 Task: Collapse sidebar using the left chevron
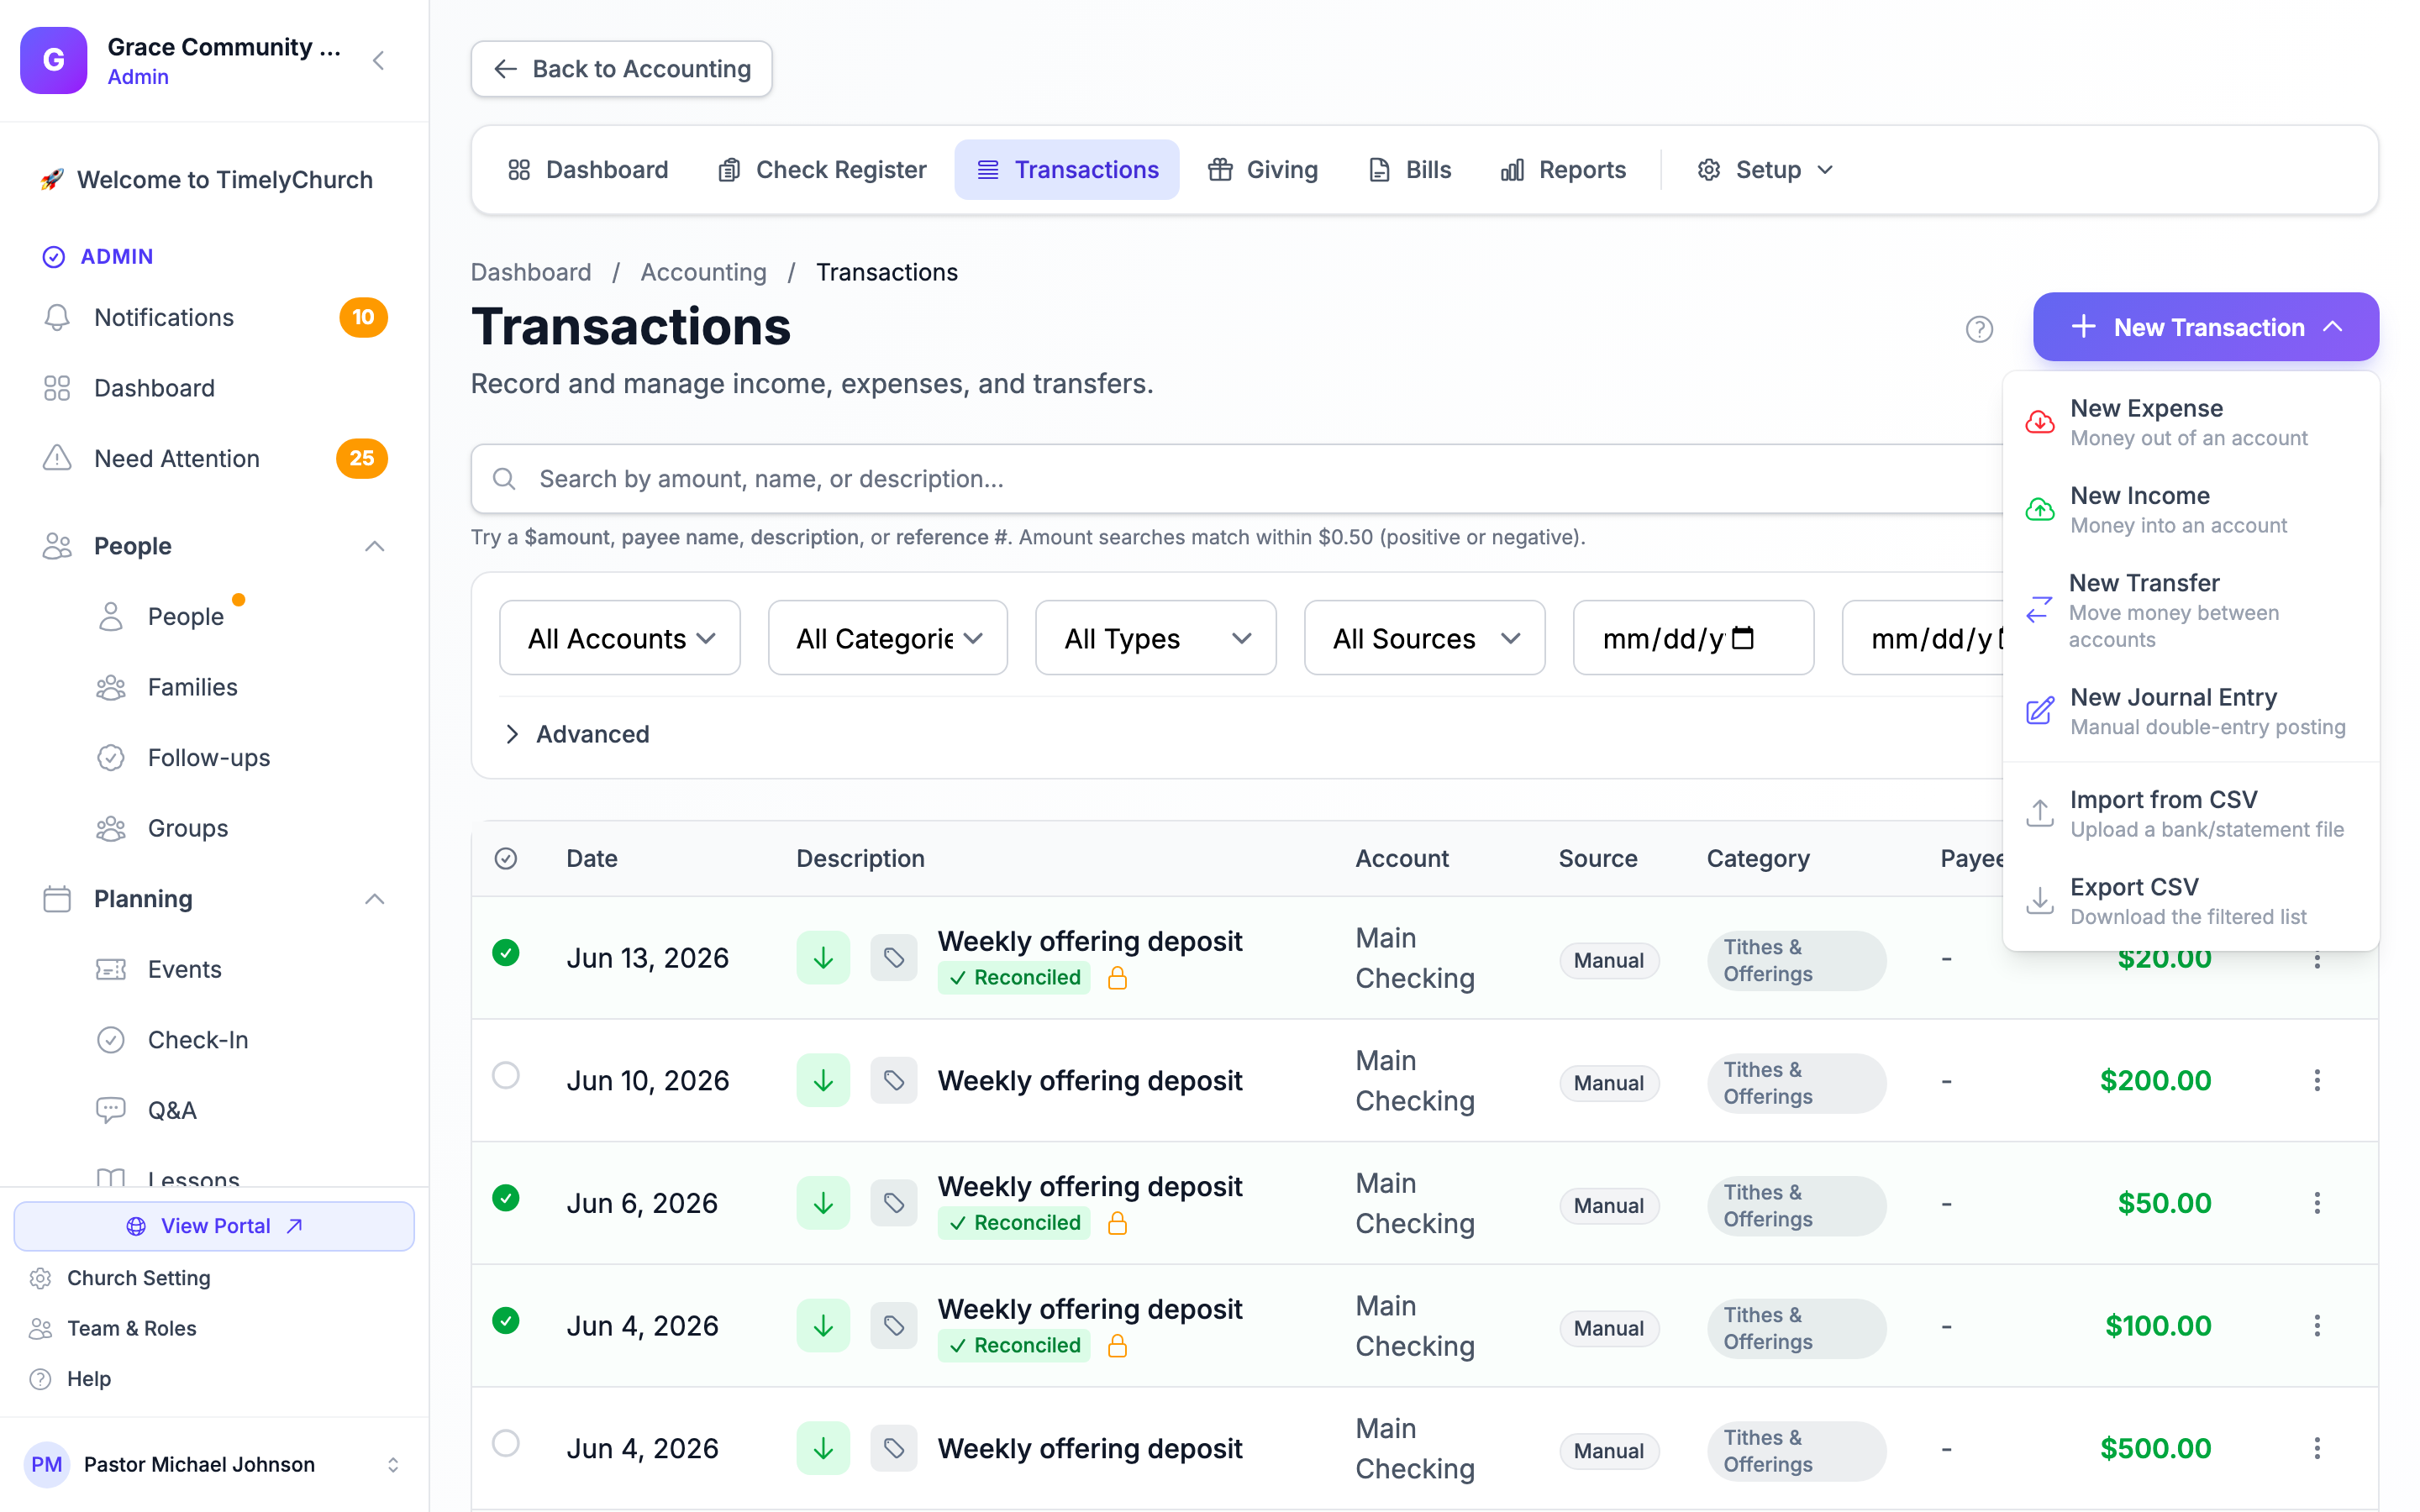(x=379, y=61)
